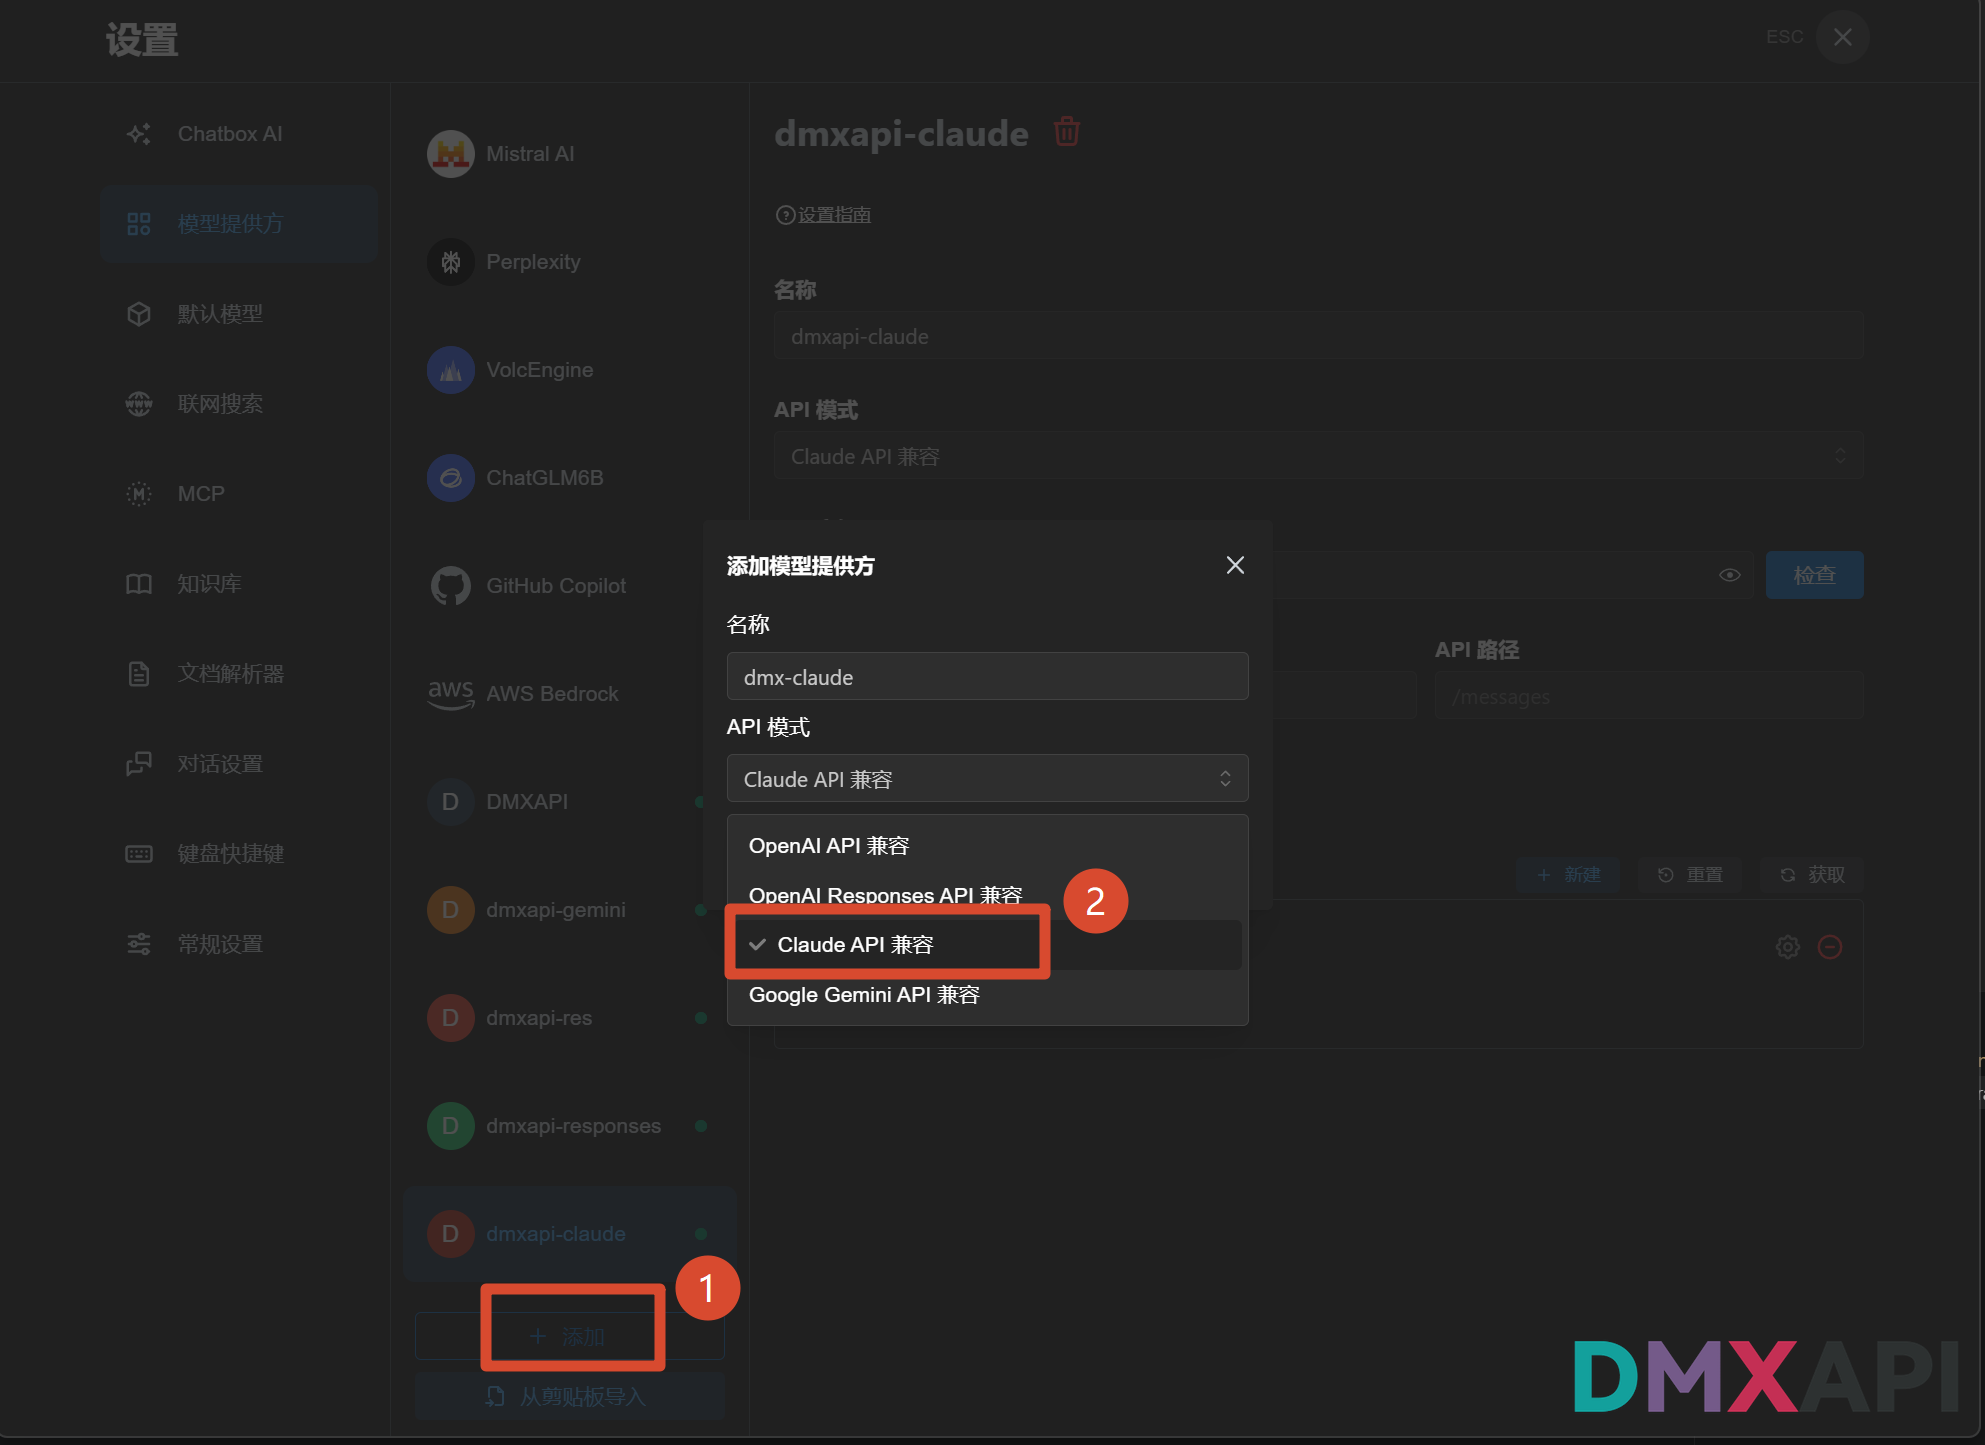
Task: Click the 常规设置 sliders icon
Action: [139, 944]
